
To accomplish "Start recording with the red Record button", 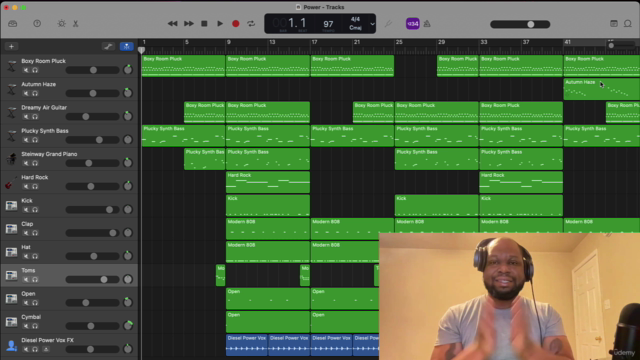I will [236, 24].
